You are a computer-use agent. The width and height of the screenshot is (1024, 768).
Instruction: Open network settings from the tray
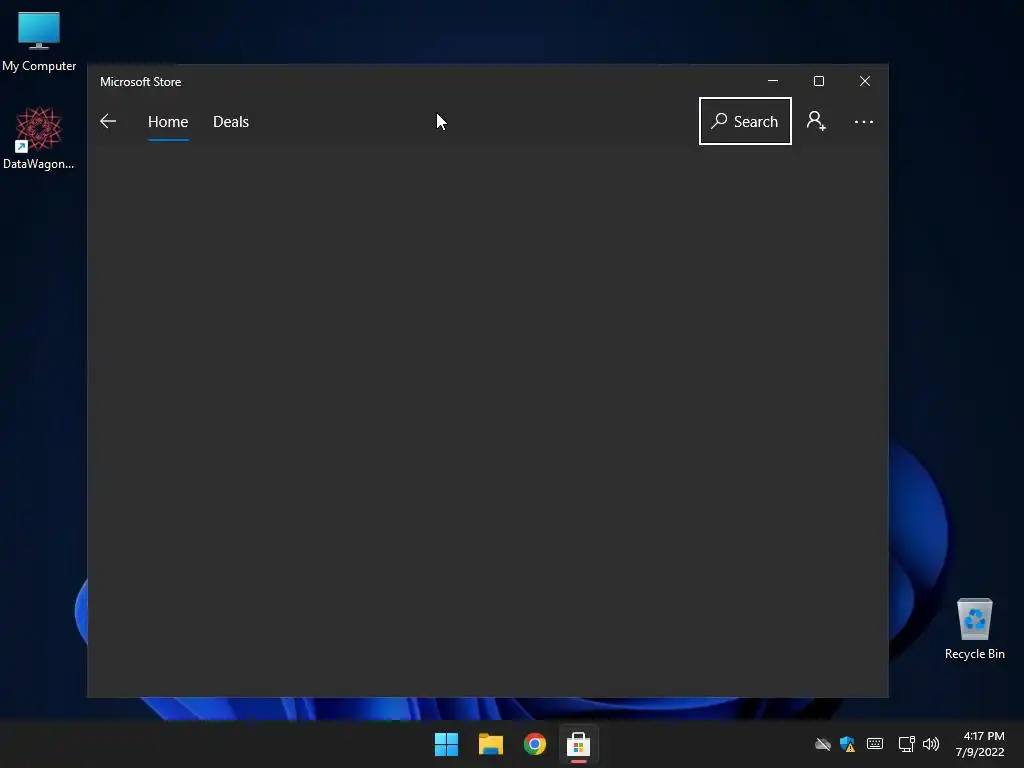pos(906,744)
